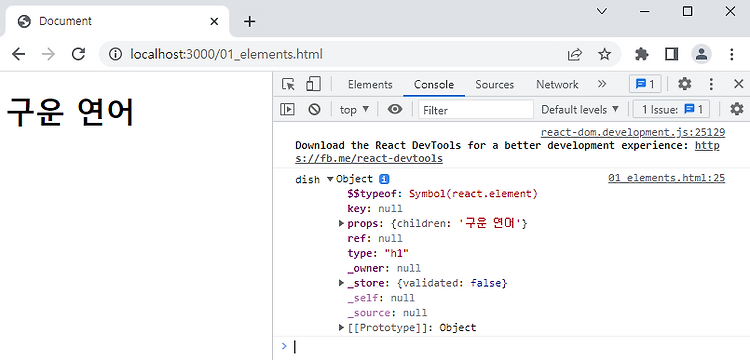This screenshot has height=360, width=750.
Task: Open the react-dom.development.js:25129 source link
Action: tap(633, 132)
